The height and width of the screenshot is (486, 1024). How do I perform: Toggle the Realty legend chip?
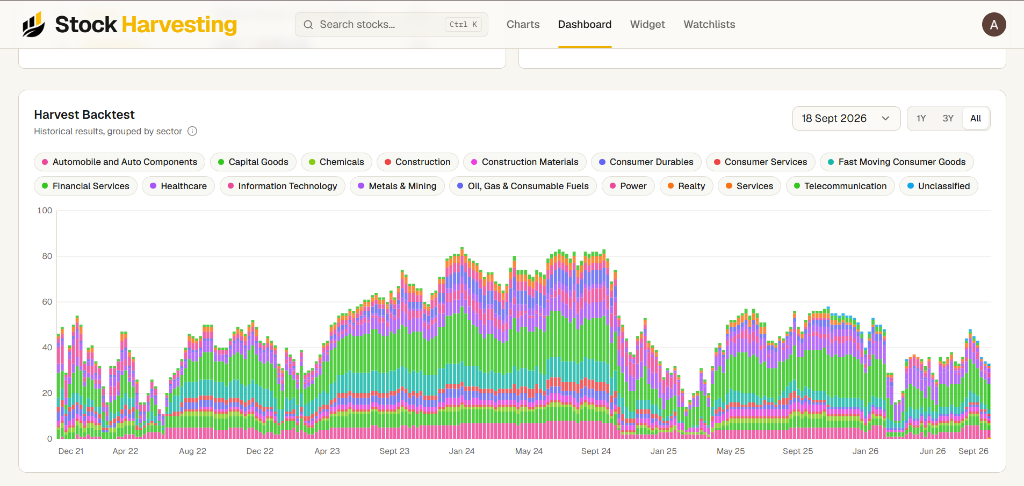686,186
